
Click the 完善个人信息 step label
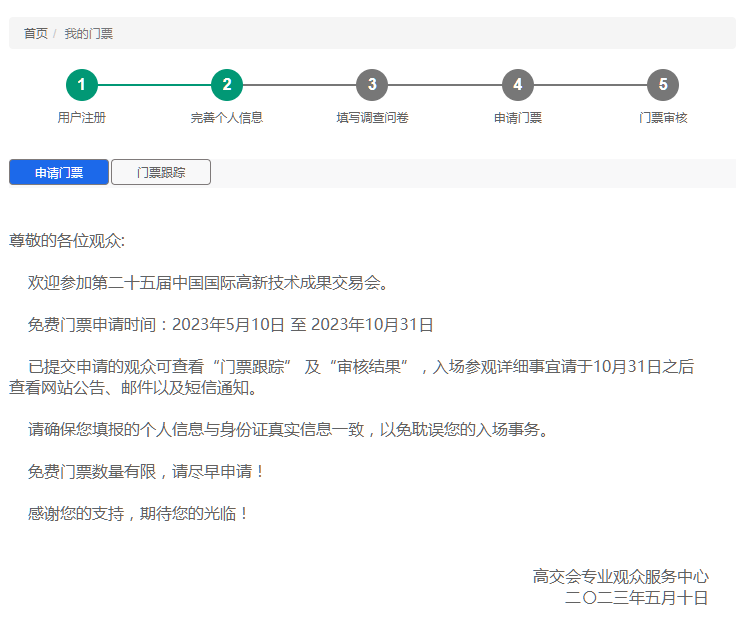coord(227,118)
